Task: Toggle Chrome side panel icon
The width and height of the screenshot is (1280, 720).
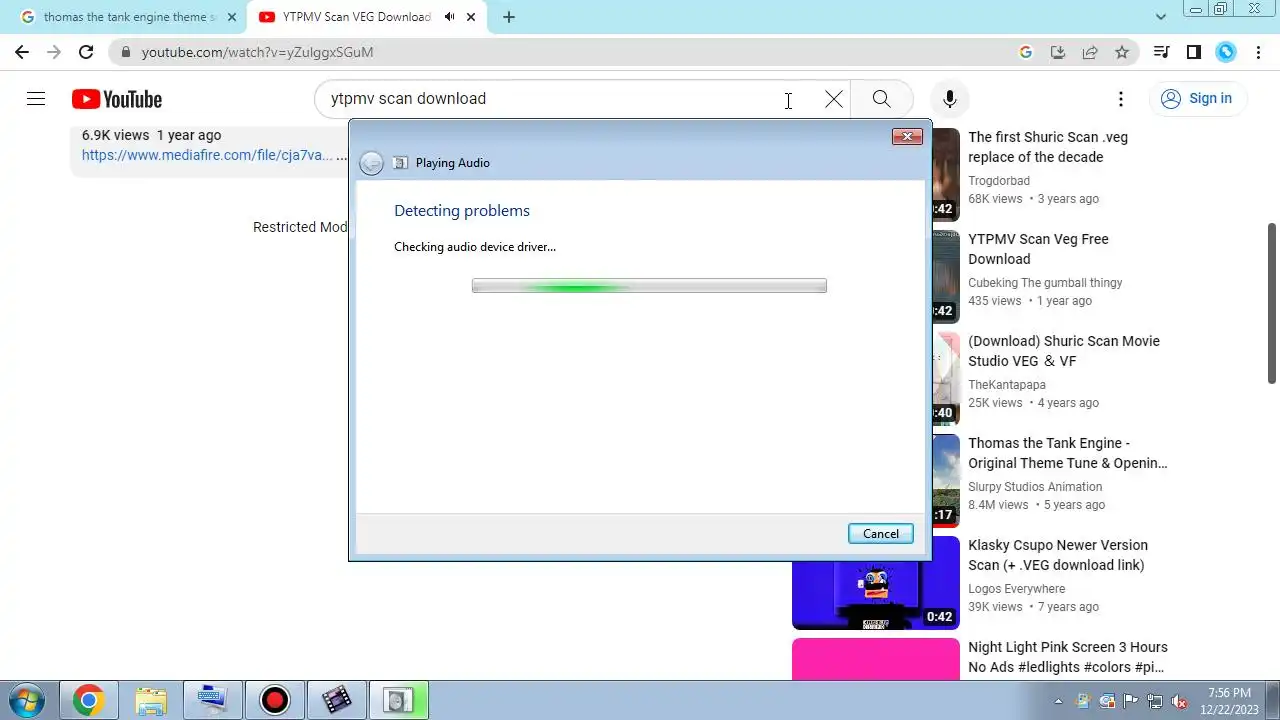Action: click(x=1193, y=52)
